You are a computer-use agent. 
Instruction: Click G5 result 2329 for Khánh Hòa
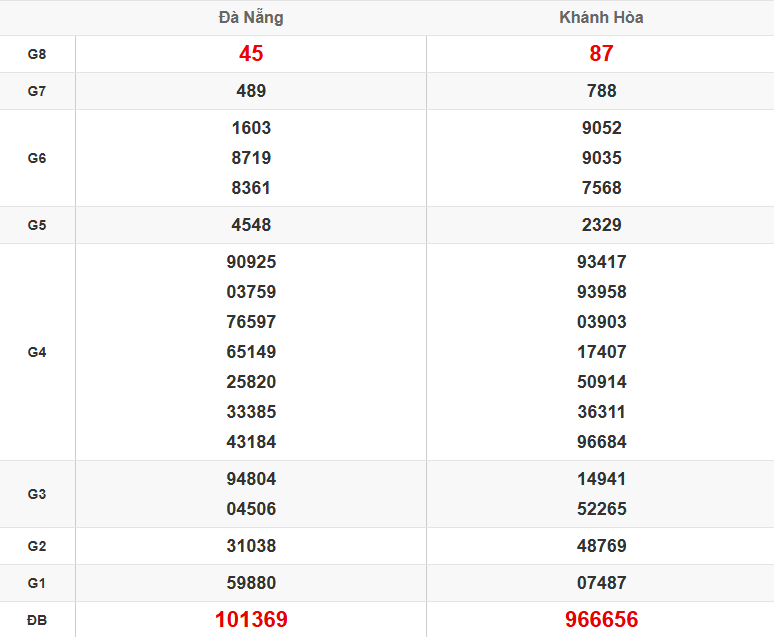[x=601, y=225]
